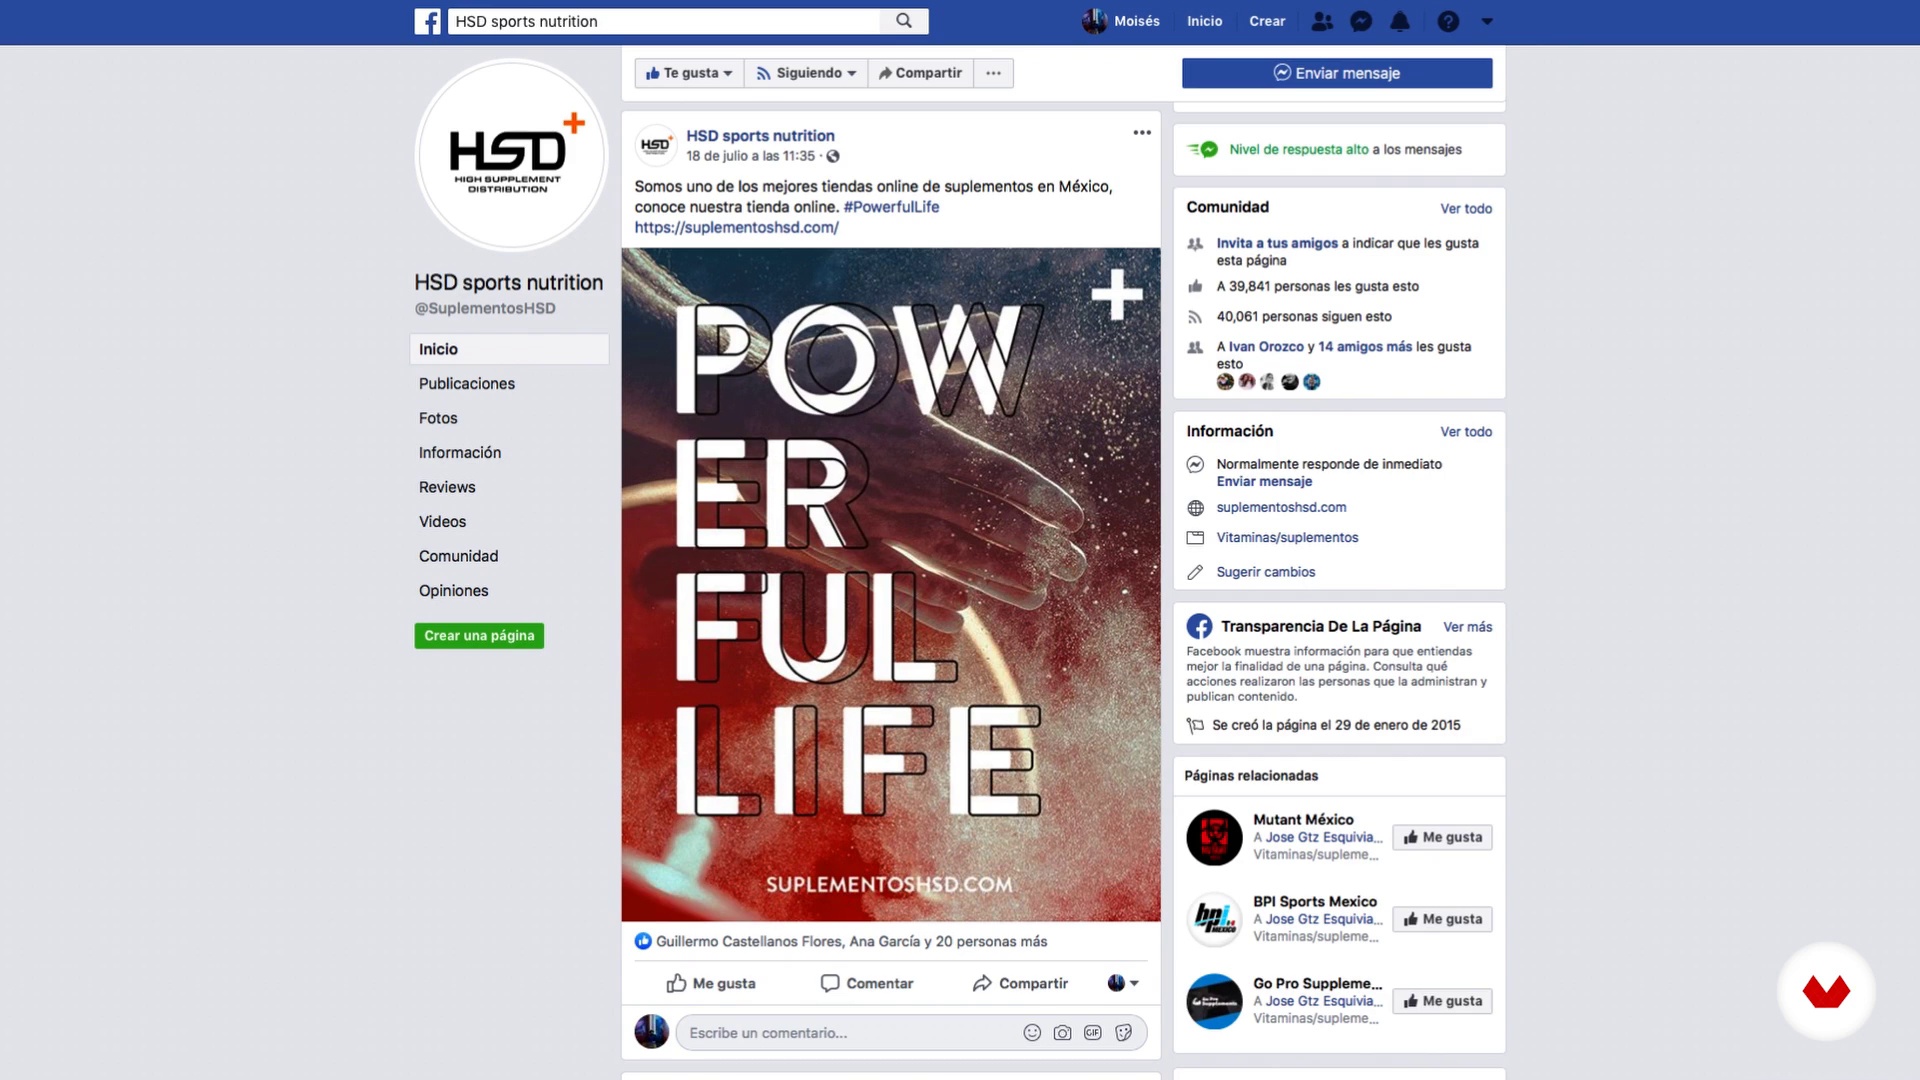Screen dimensions: 1920x1080
Task: Like BPI Sports Mexico page
Action: pyautogui.click(x=1442, y=919)
